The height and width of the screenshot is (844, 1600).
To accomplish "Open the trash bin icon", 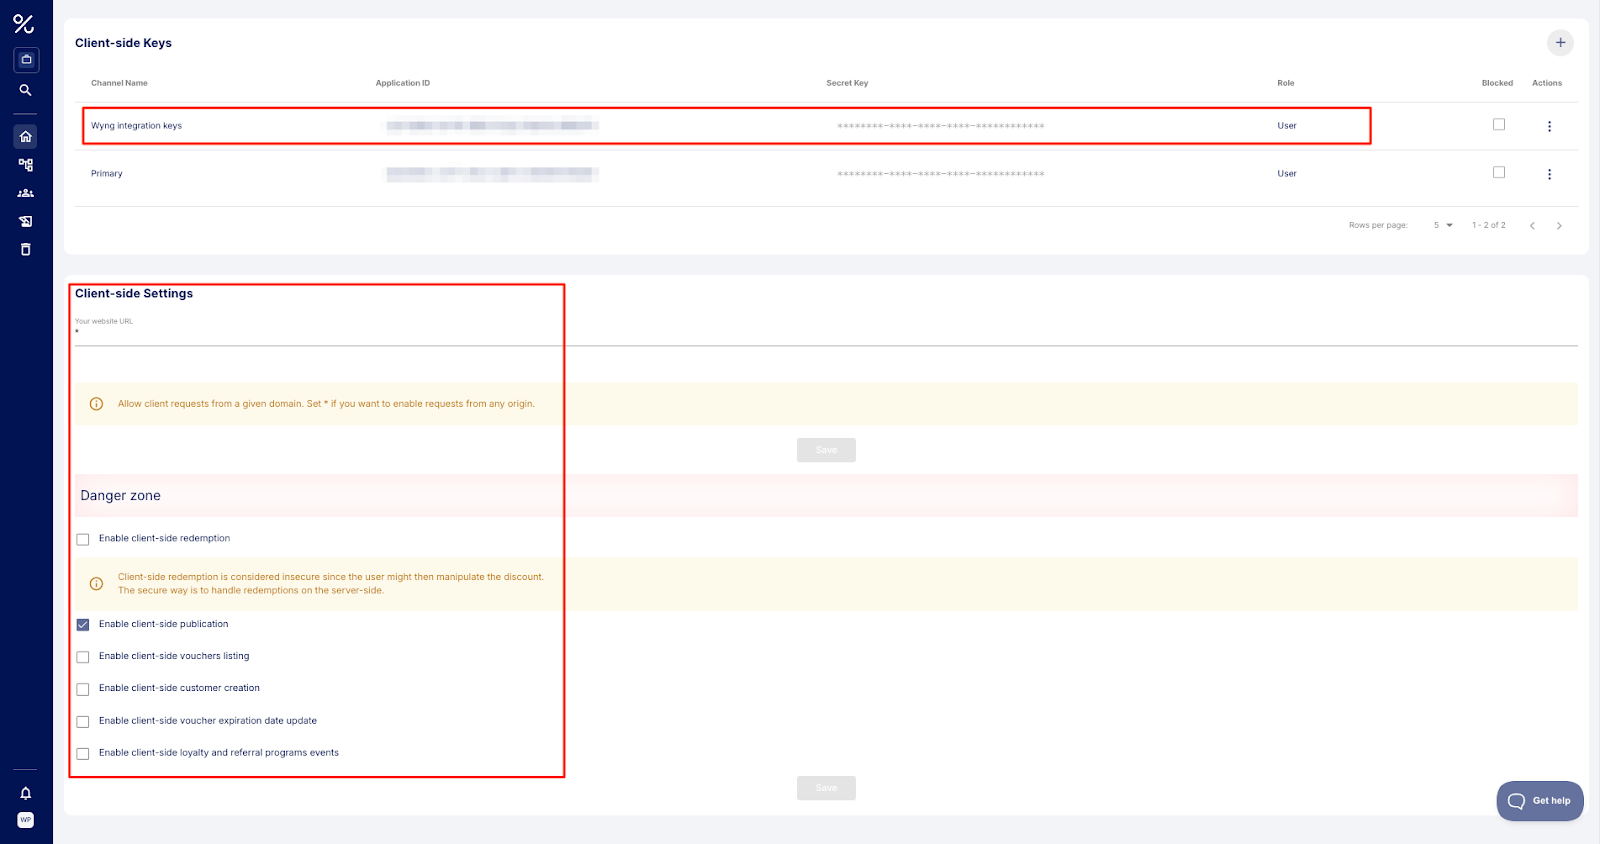I will 26,249.
